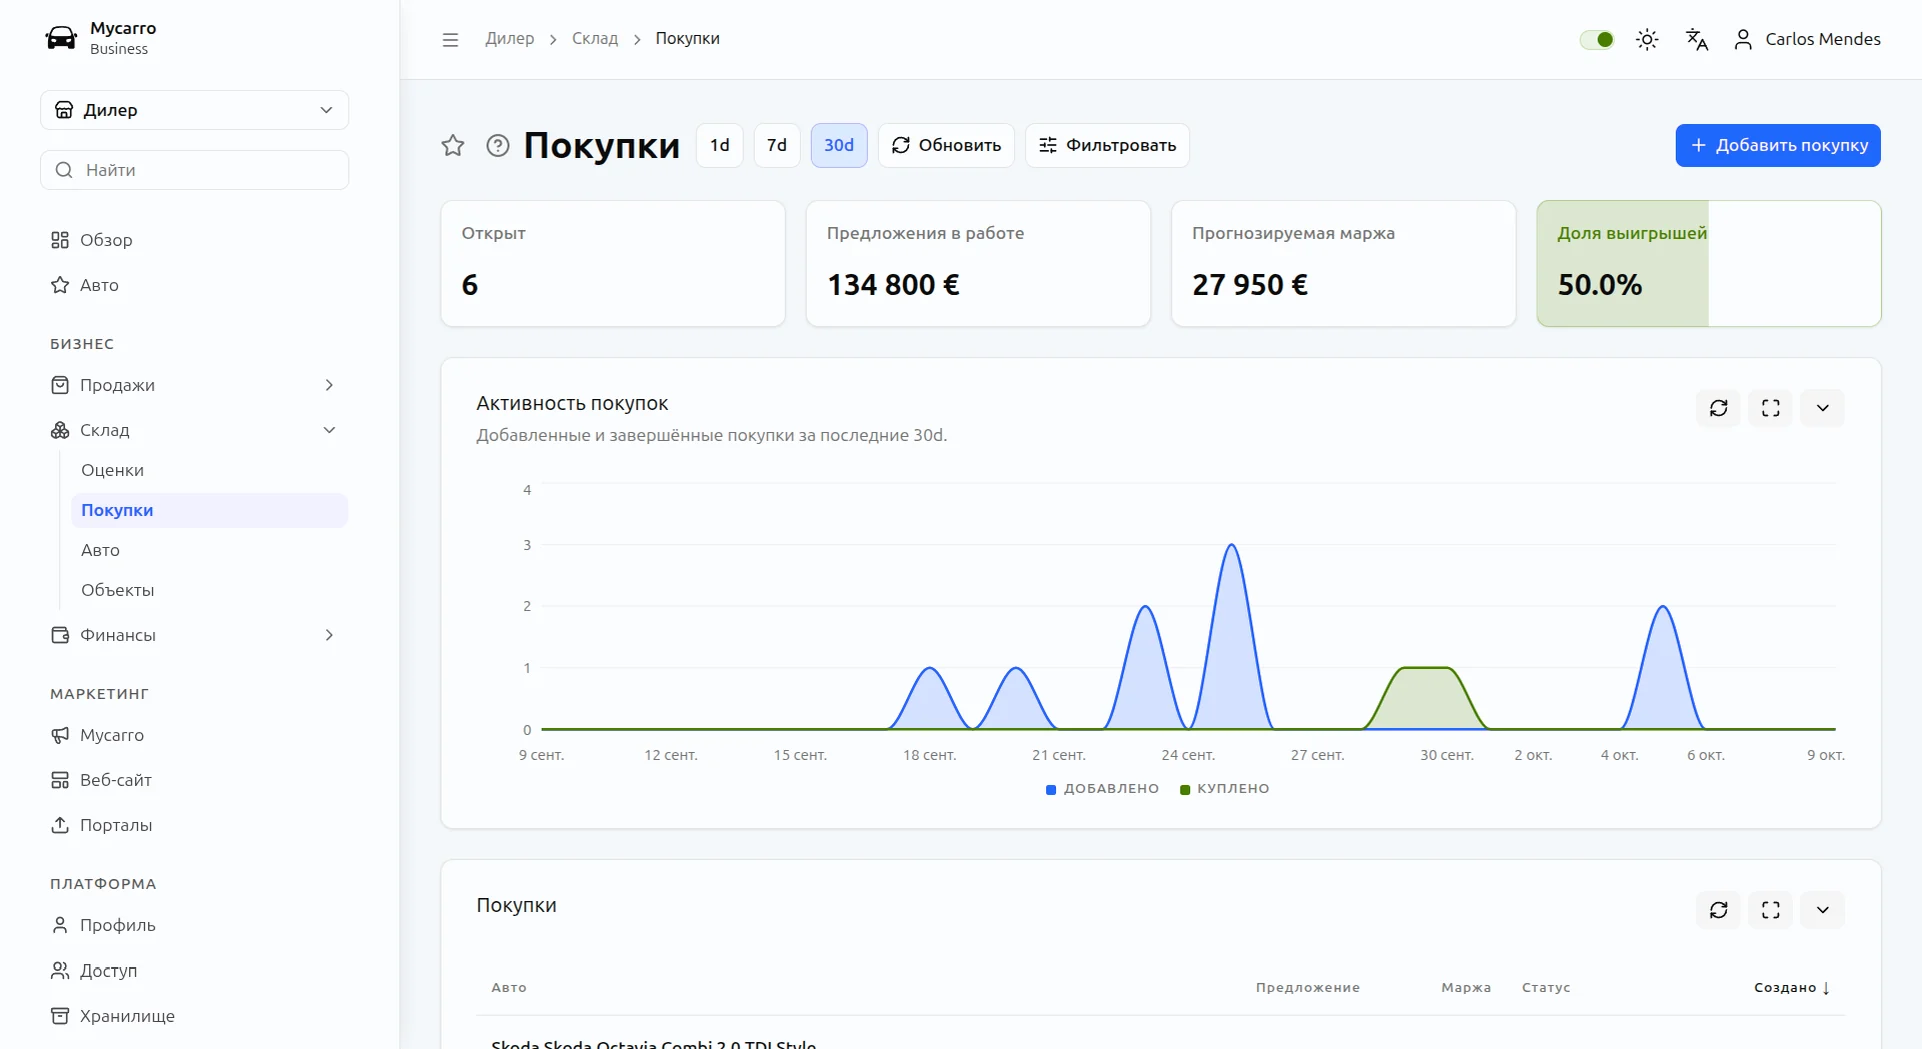
Task: Open the help question mark icon
Action: click(x=498, y=146)
